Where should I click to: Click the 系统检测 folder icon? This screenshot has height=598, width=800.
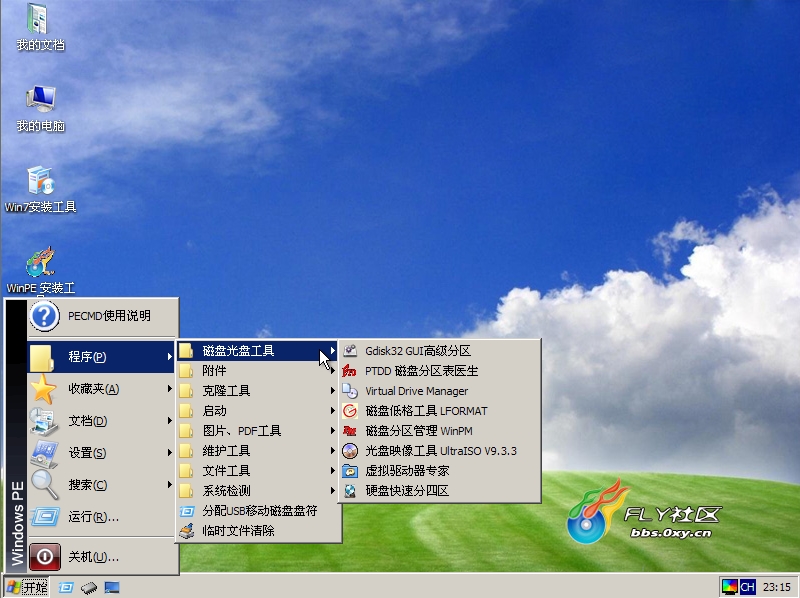pos(186,491)
